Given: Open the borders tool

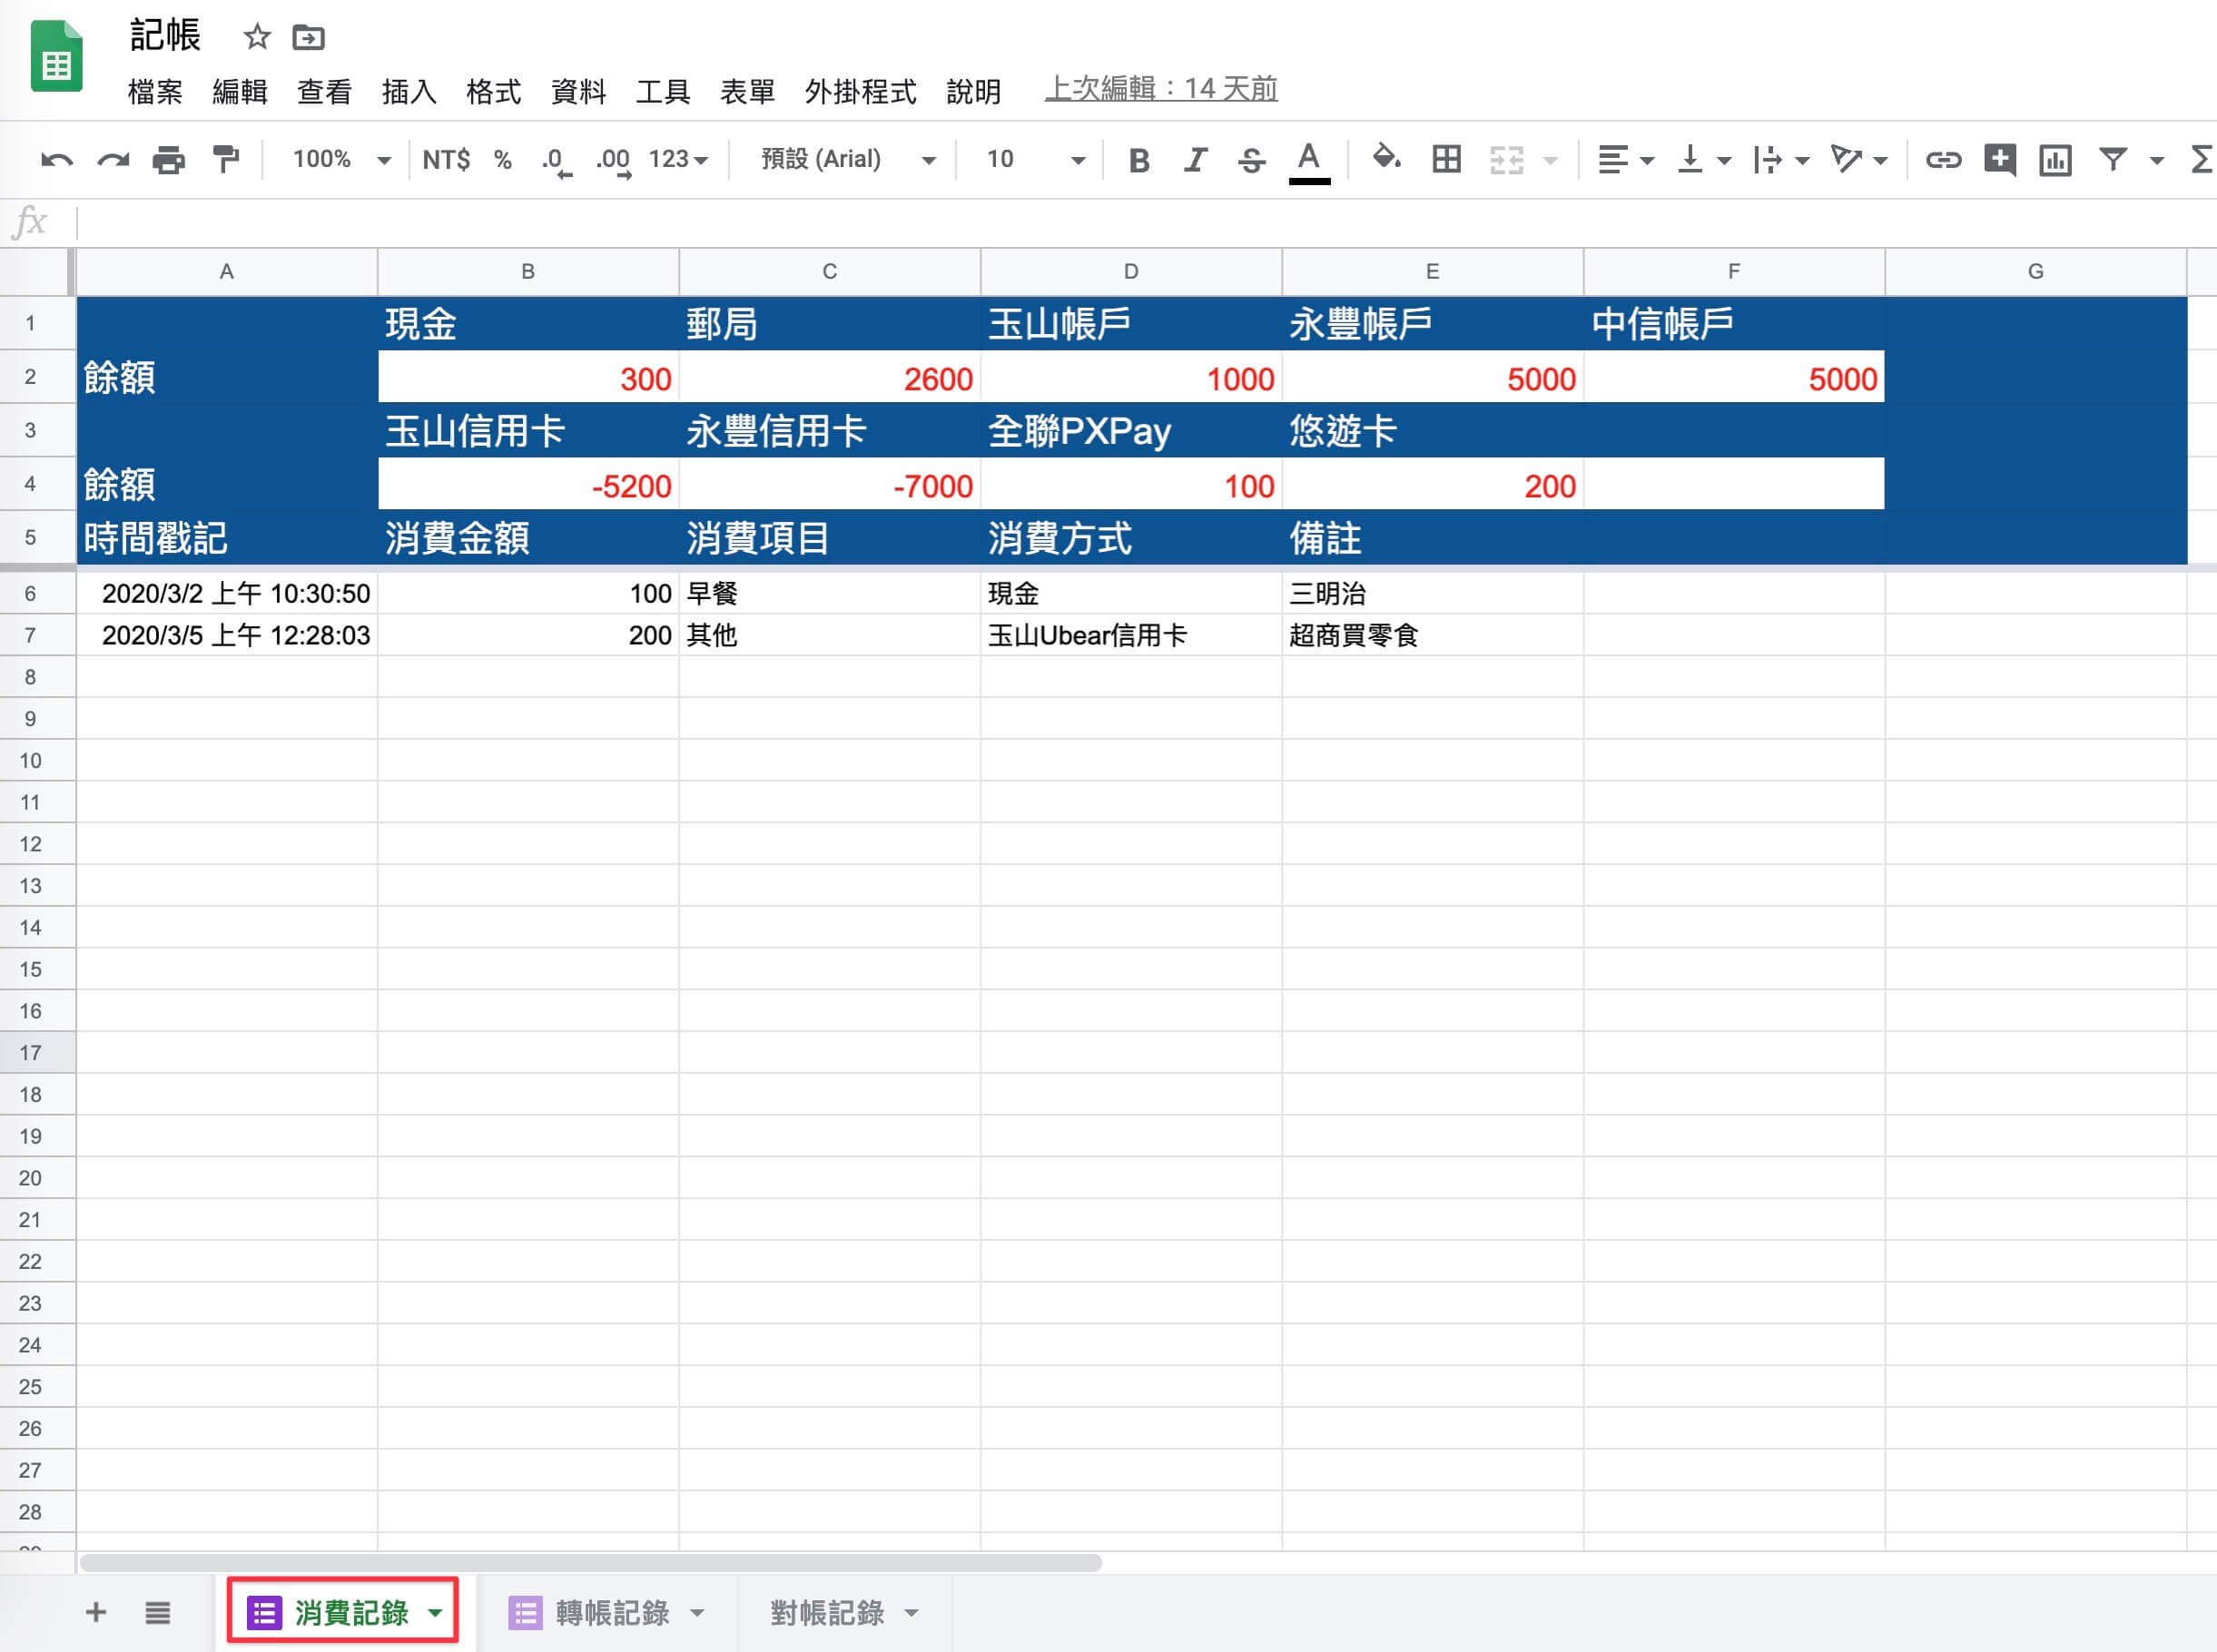Looking at the screenshot, I should point(1446,159).
